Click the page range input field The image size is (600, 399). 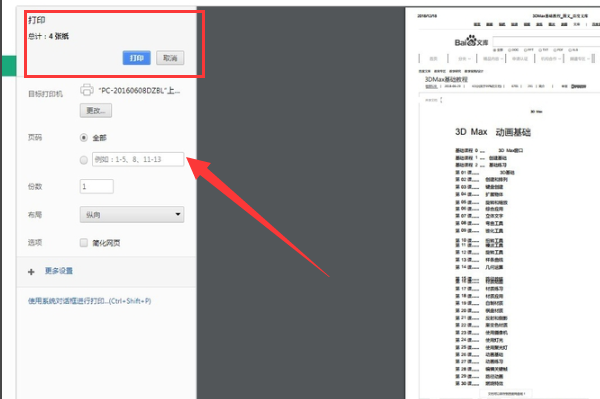[x=138, y=159]
